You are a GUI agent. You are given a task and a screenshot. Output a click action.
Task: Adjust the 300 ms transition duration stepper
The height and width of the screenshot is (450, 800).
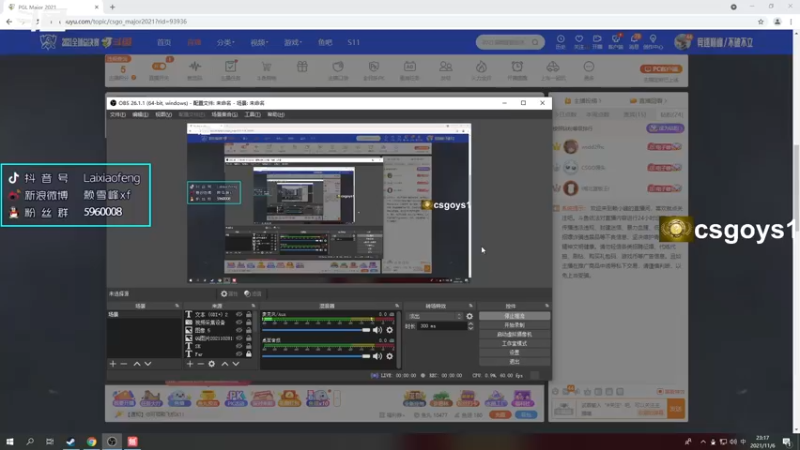470,326
